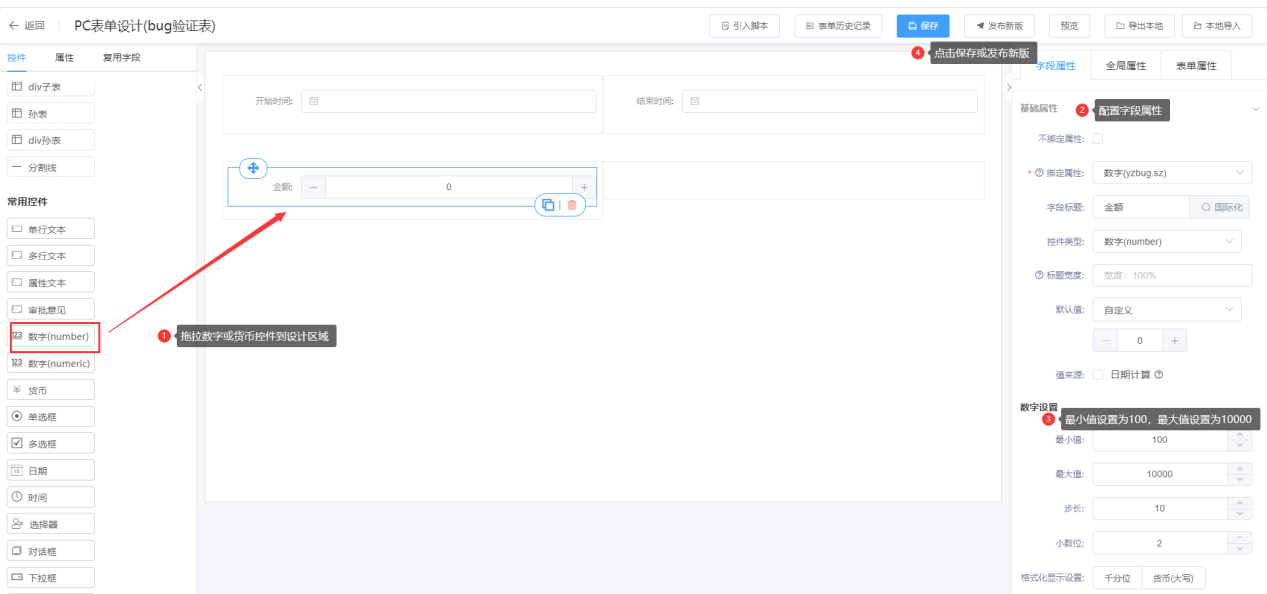
Task: Increase default value with plus button
Action: tap(1176, 341)
